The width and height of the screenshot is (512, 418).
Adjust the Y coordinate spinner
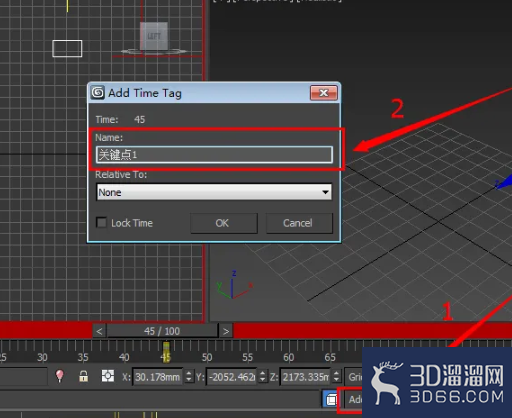(x=263, y=377)
